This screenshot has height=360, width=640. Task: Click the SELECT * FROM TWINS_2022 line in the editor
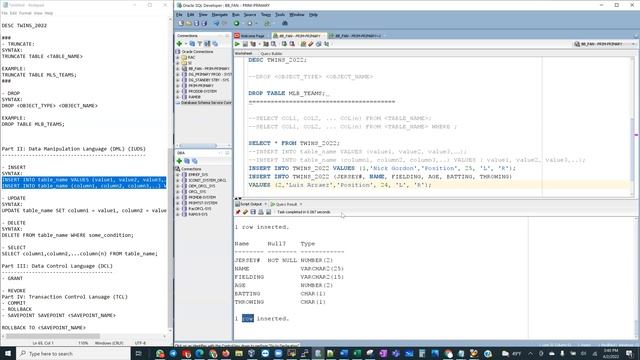point(294,143)
